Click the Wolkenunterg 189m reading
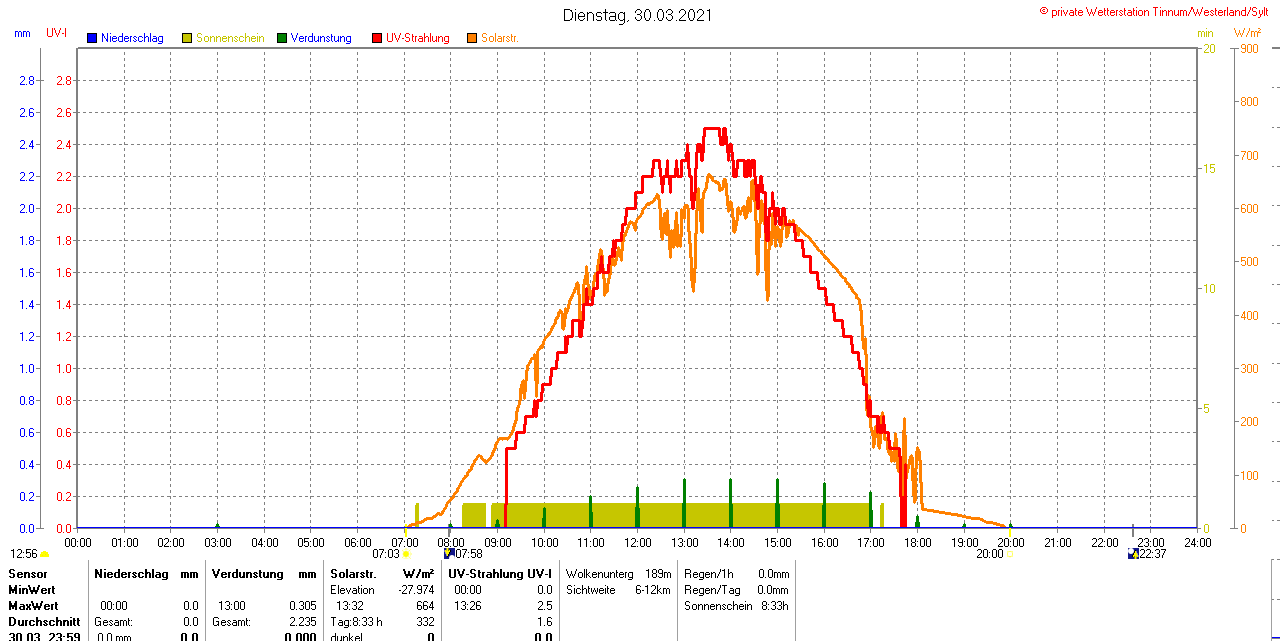1280x641 pixels. (618, 574)
